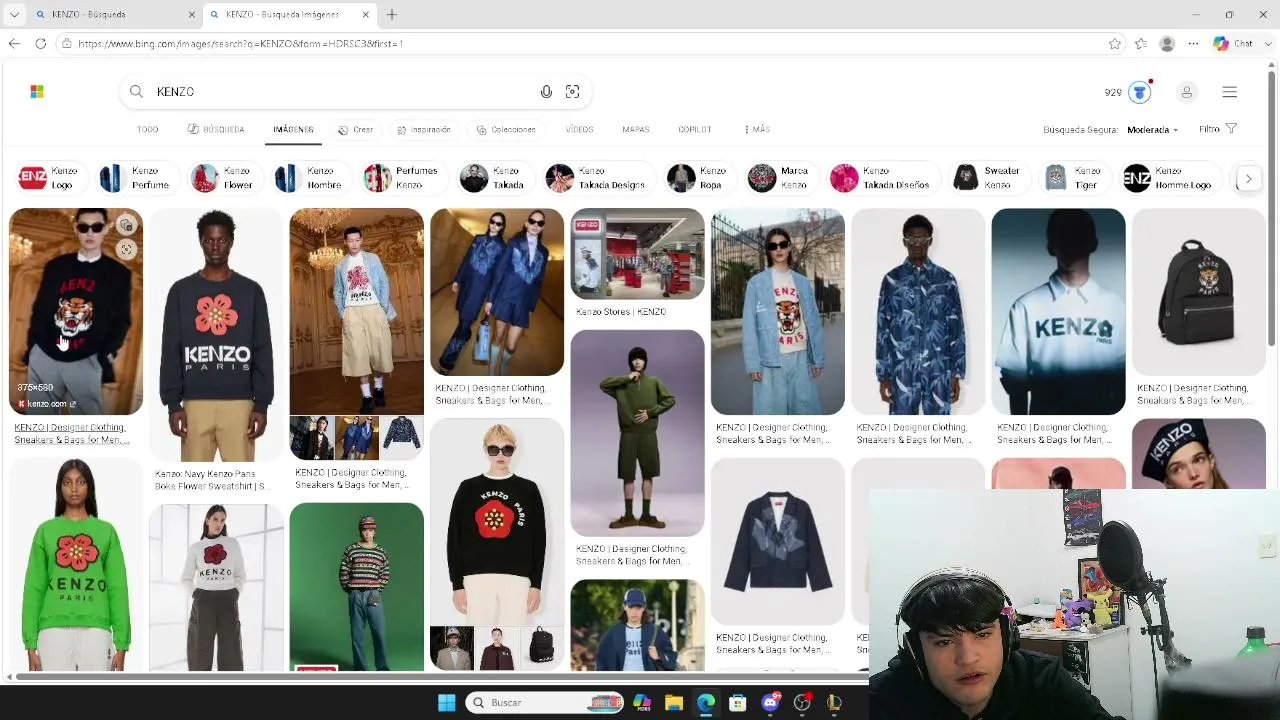Click the microphone voice search icon

click(546, 92)
